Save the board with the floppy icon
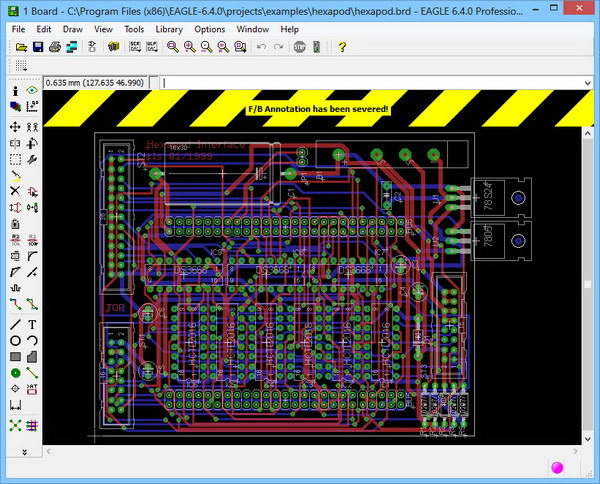 (x=37, y=47)
